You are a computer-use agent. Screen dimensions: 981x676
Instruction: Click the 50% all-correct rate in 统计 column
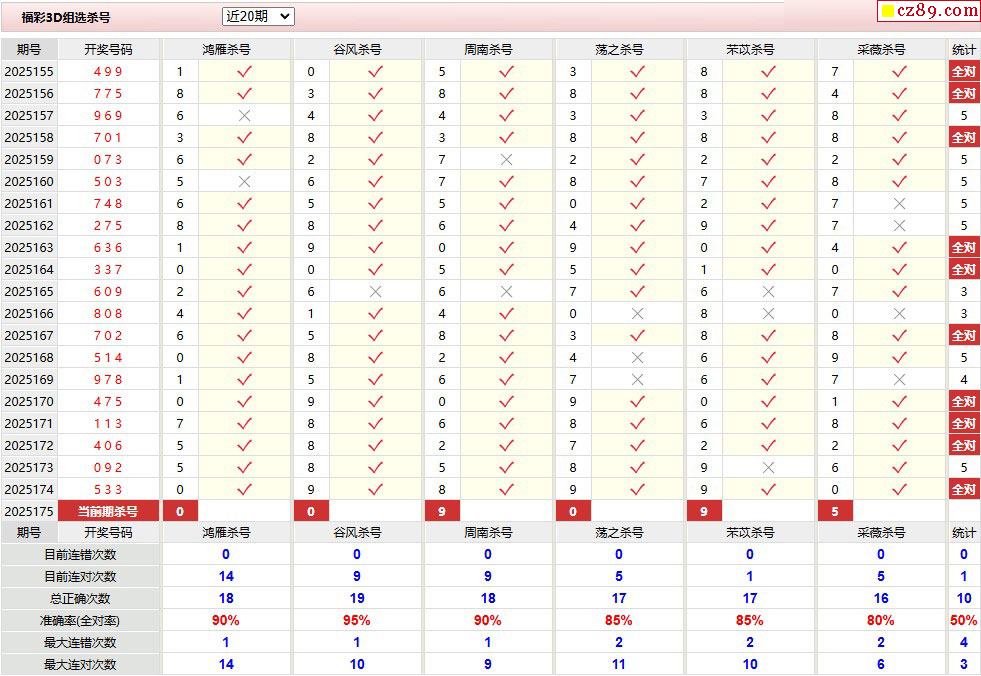point(963,620)
